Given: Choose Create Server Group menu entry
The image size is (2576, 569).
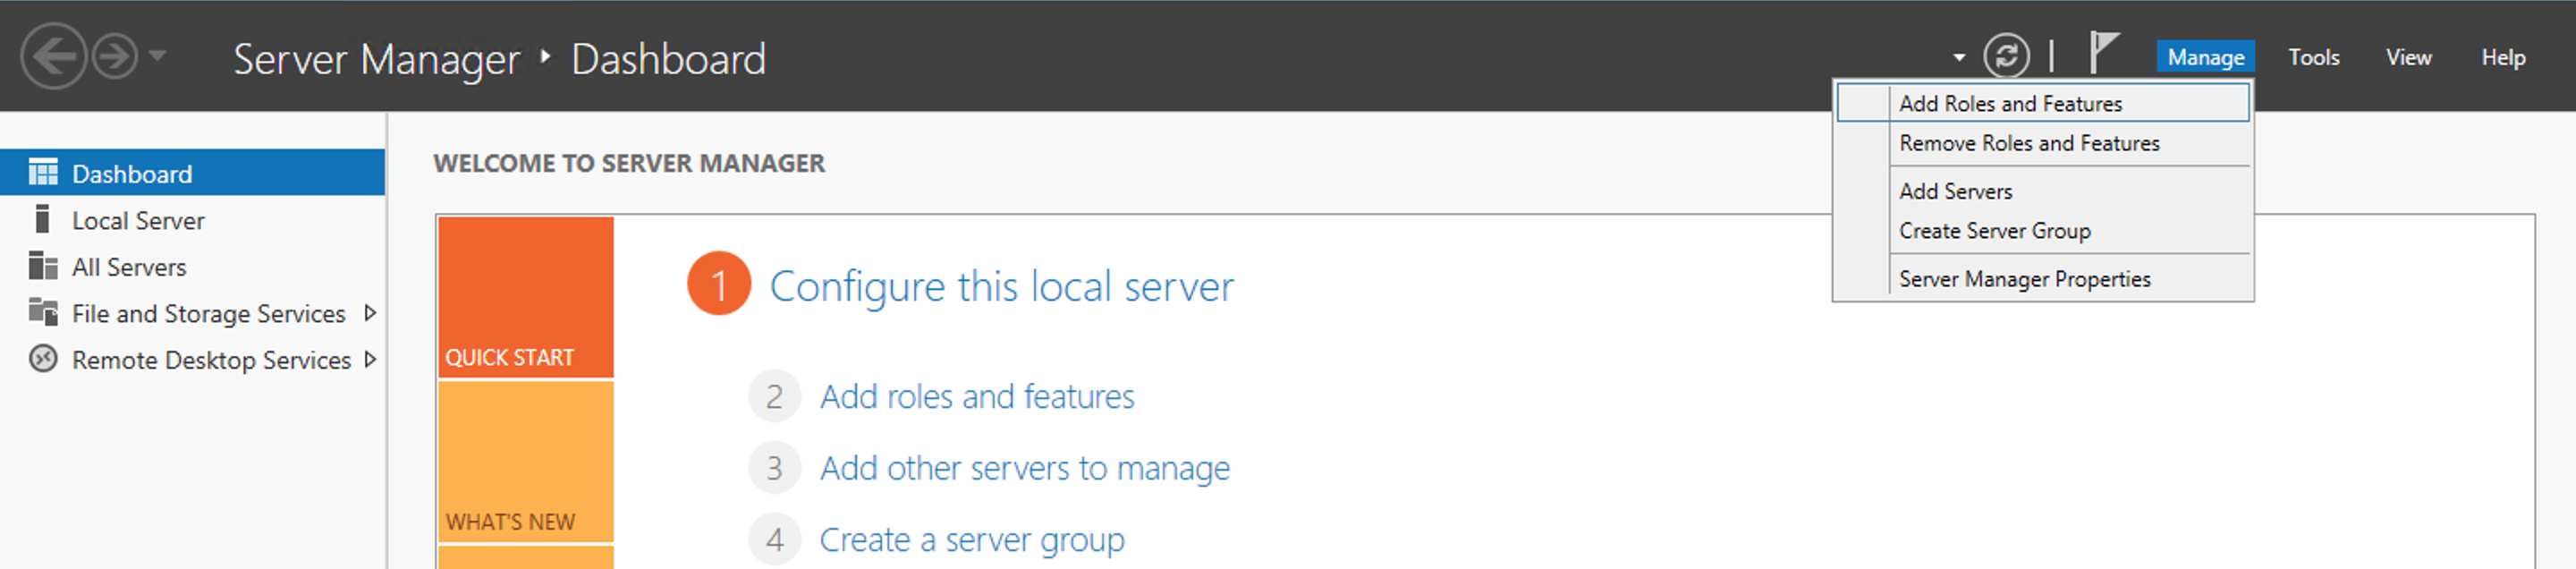Looking at the screenshot, I should click(2043, 231).
